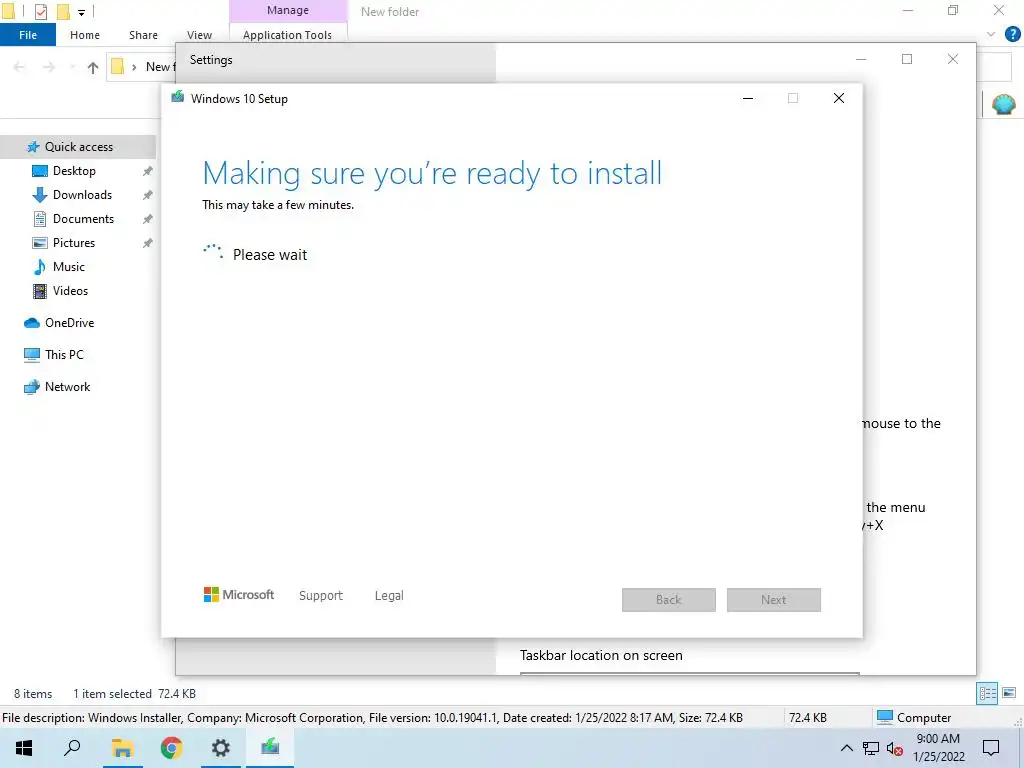
Task: Click the network tray icon
Action: pos(871,748)
